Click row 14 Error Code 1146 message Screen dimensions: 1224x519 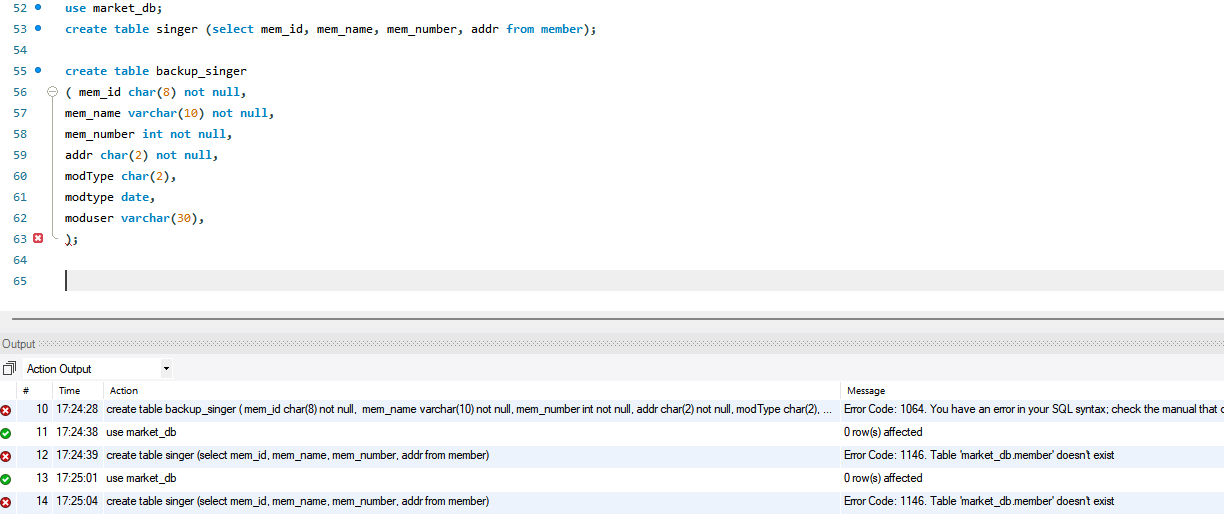pos(979,501)
